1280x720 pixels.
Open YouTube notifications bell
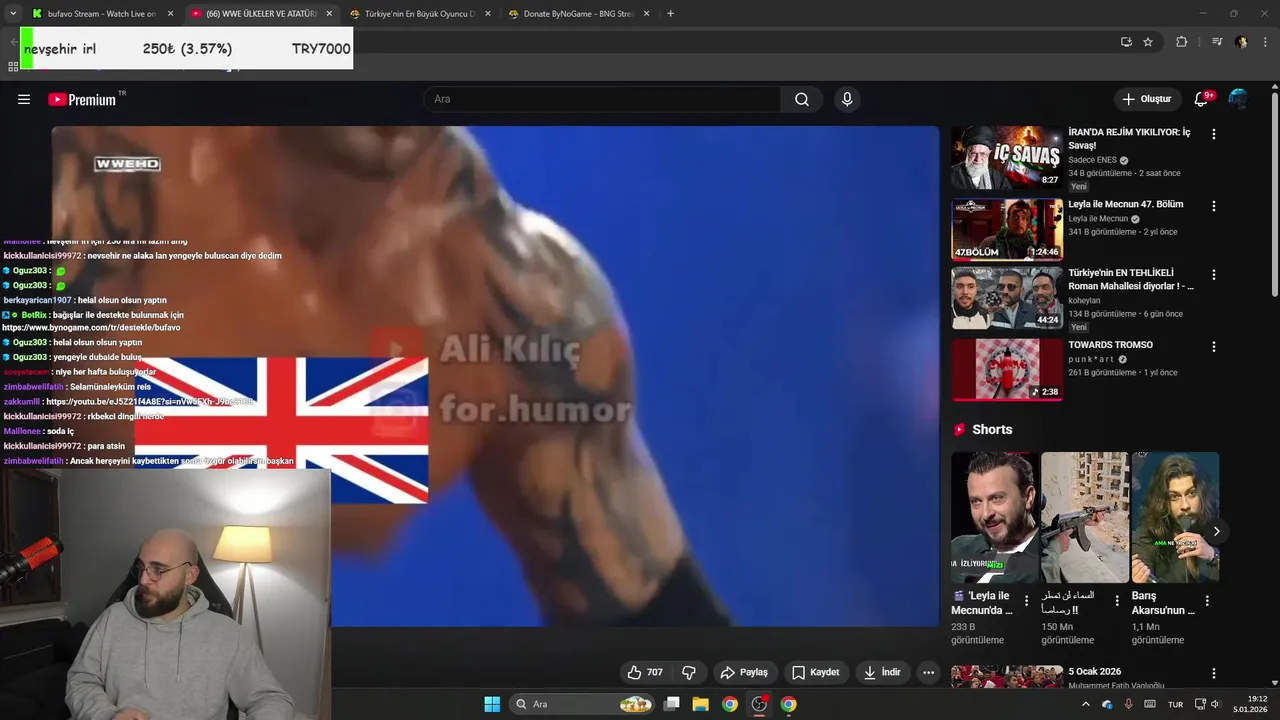(1201, 99)
